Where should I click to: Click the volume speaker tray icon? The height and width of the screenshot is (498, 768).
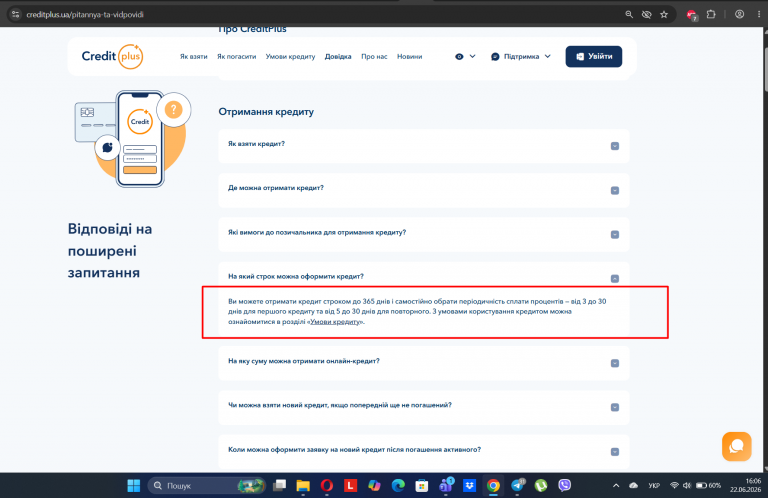[x=687, y=485]
